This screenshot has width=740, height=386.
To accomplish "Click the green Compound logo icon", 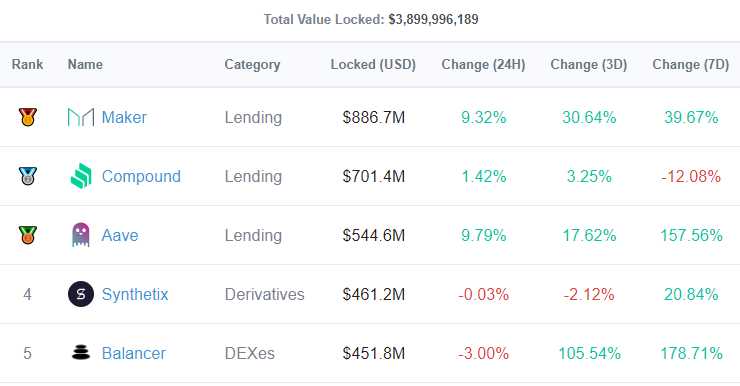I will click(x=81, y=176).
